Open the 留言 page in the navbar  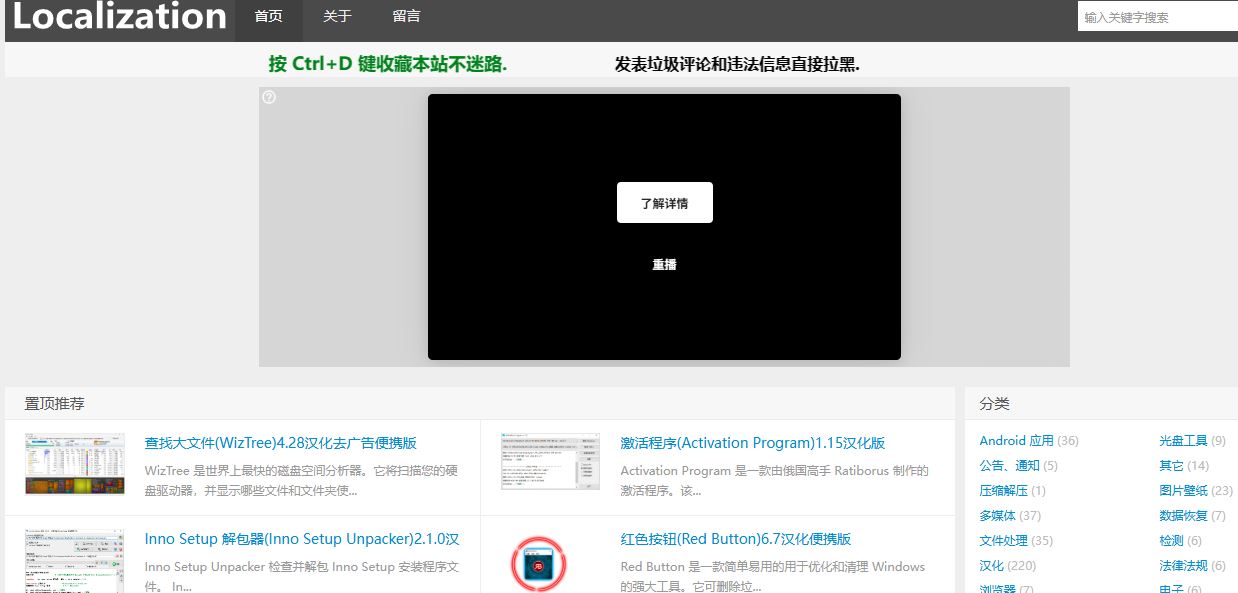click(406, 17)
